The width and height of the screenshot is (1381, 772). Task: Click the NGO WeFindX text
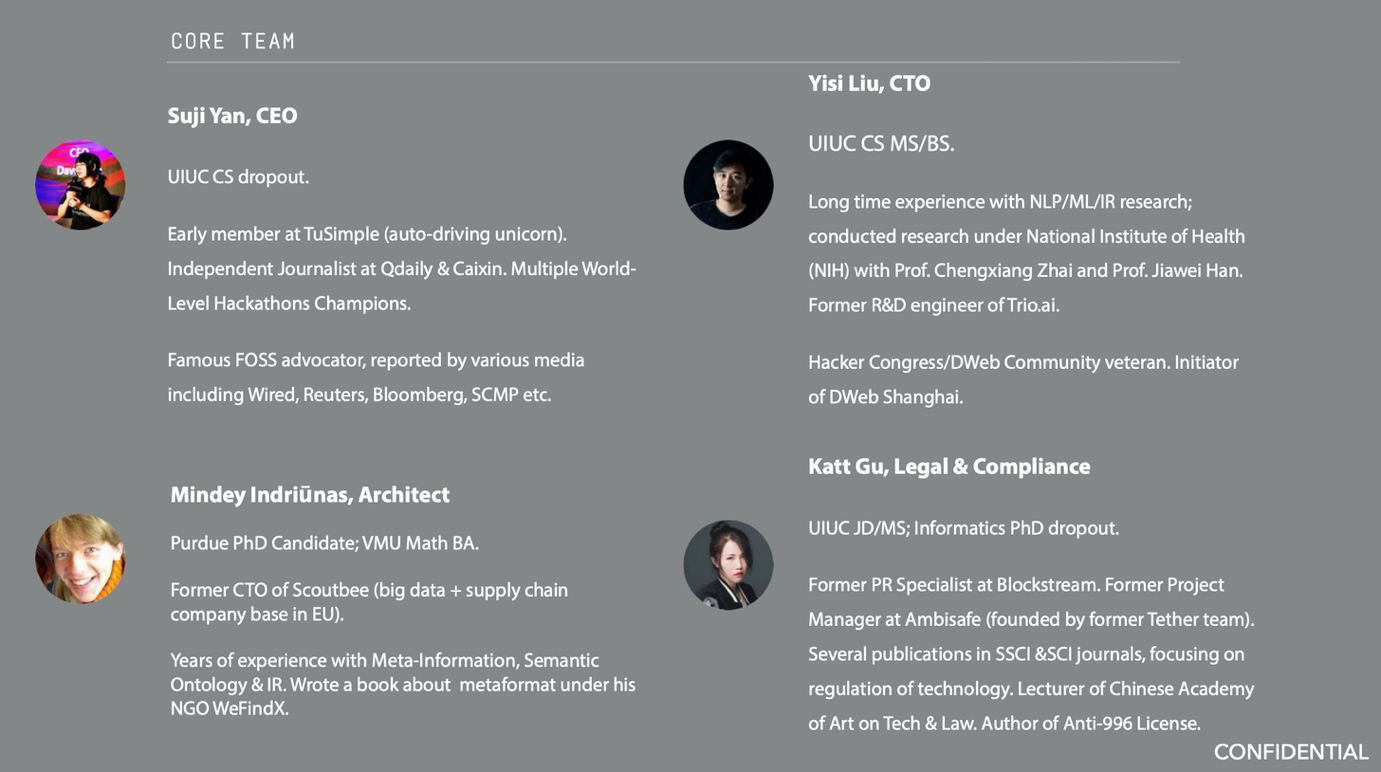[x=229, y=708]
